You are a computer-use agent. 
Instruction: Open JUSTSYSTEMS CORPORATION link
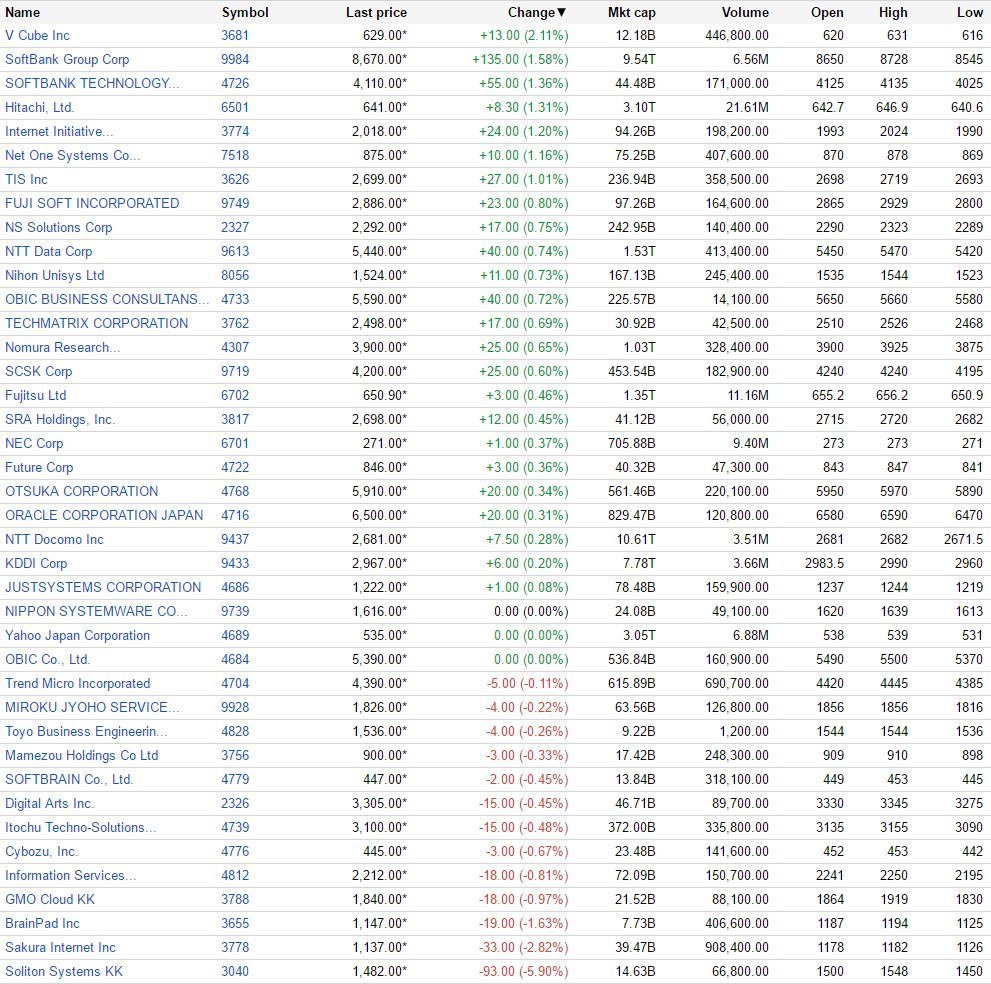(x=103, y=588)
